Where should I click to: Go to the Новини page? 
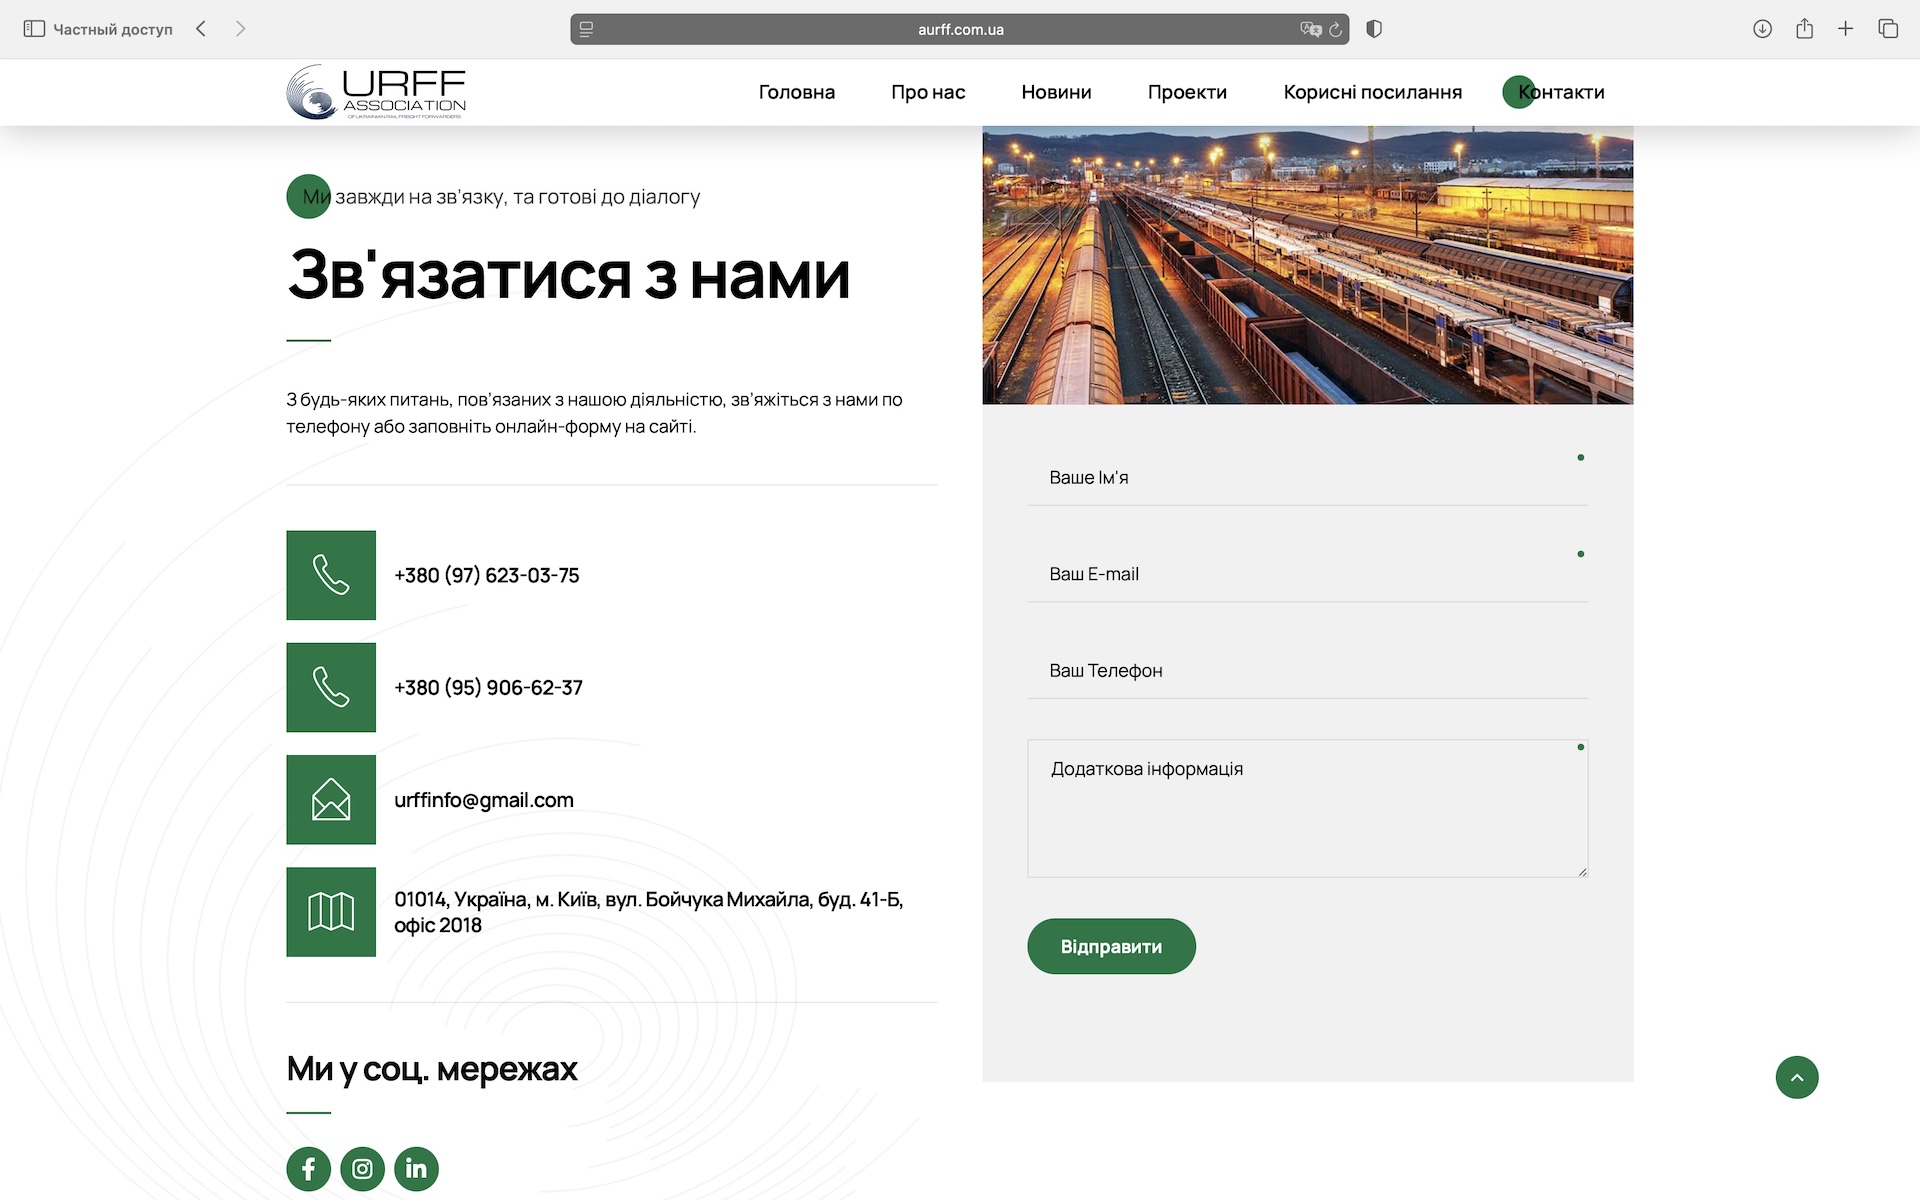(x=1056, y=92)
